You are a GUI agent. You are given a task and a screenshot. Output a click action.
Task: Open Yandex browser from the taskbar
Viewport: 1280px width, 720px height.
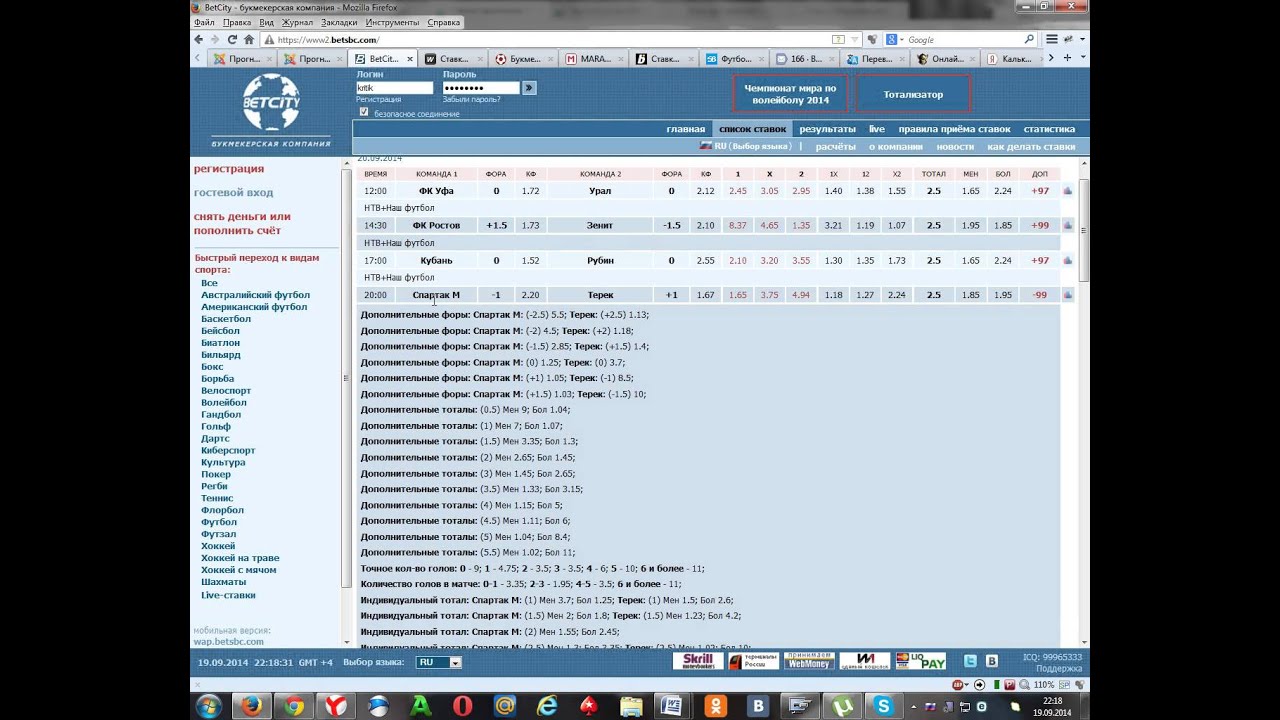coord(336,706)
